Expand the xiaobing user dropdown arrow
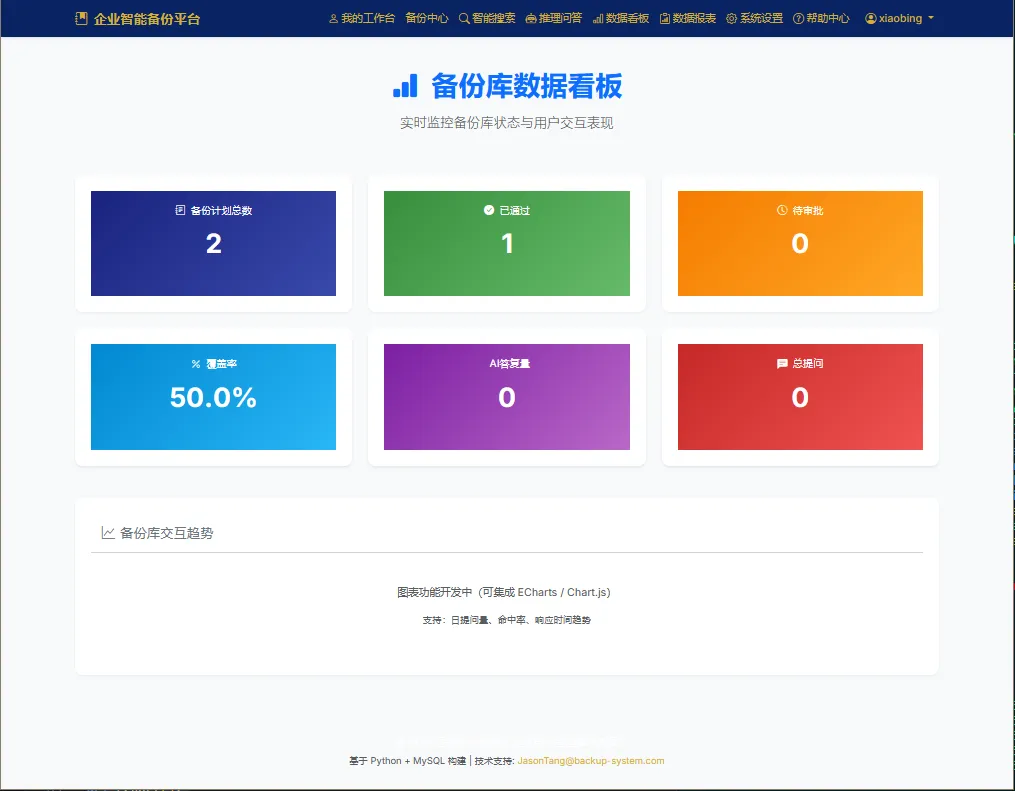The image size is (1015, 791). (931, 18)
